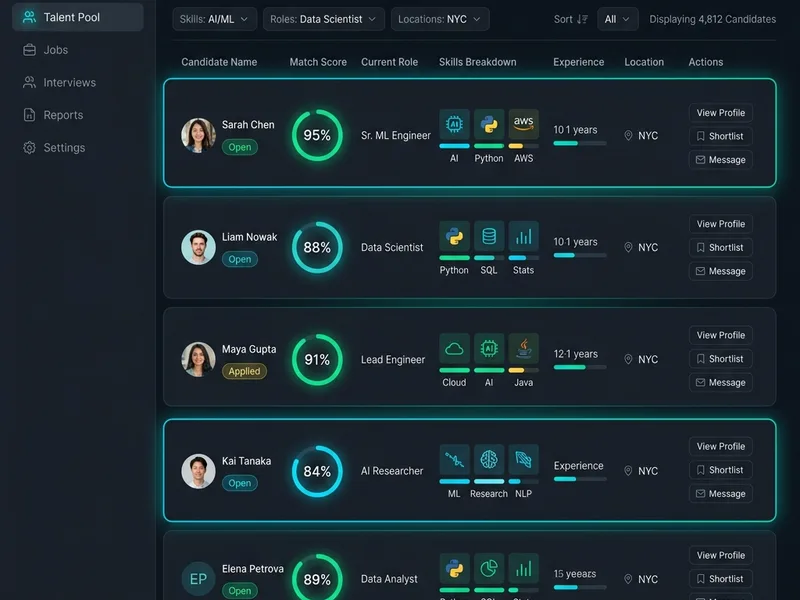
Task: Open Interviews in sidebar
Action: tap(60, 83)
